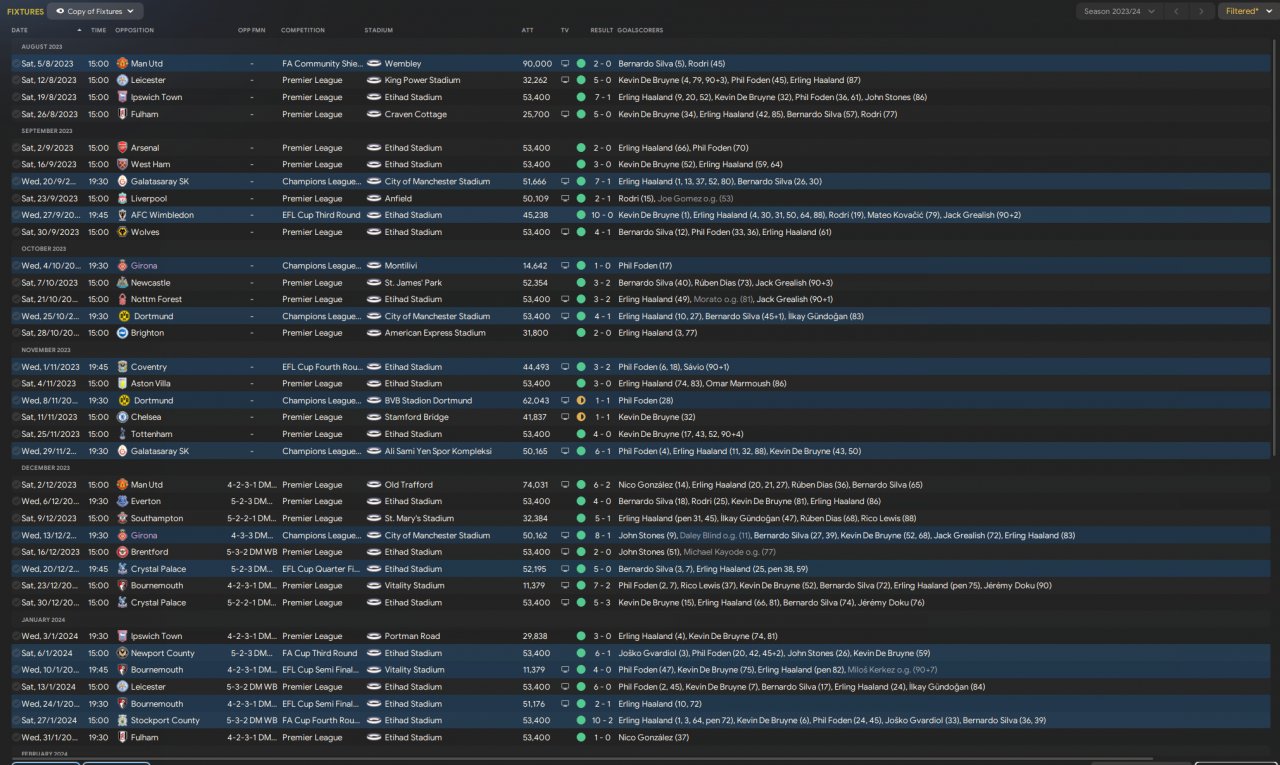This screenshot has width=1280, height=765.
Task: Sort by the DATE column header
Action: (20, 30)
